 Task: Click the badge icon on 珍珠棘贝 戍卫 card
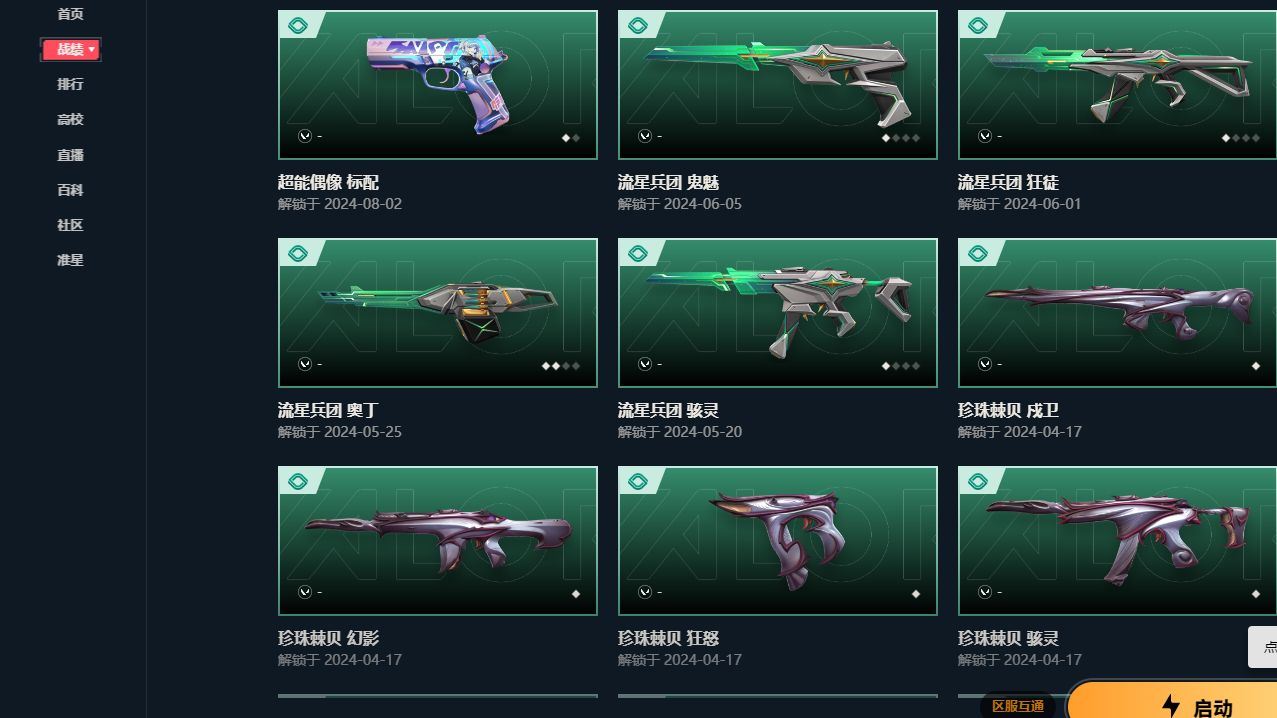point(977,254)
